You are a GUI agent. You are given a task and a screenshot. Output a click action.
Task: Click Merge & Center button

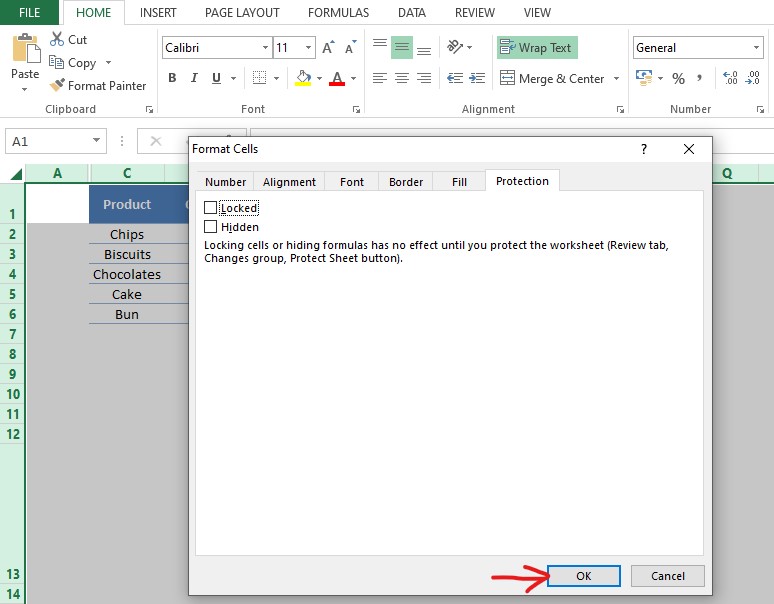[x=552, y=78]
